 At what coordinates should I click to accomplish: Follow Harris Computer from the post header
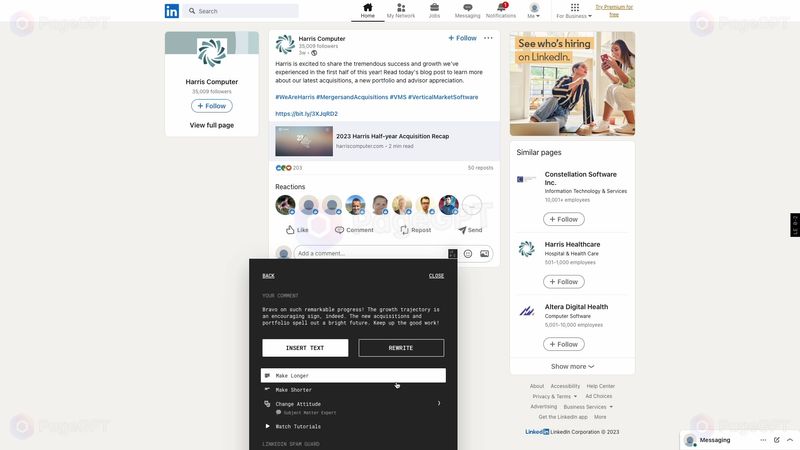(x=462, y=38)
